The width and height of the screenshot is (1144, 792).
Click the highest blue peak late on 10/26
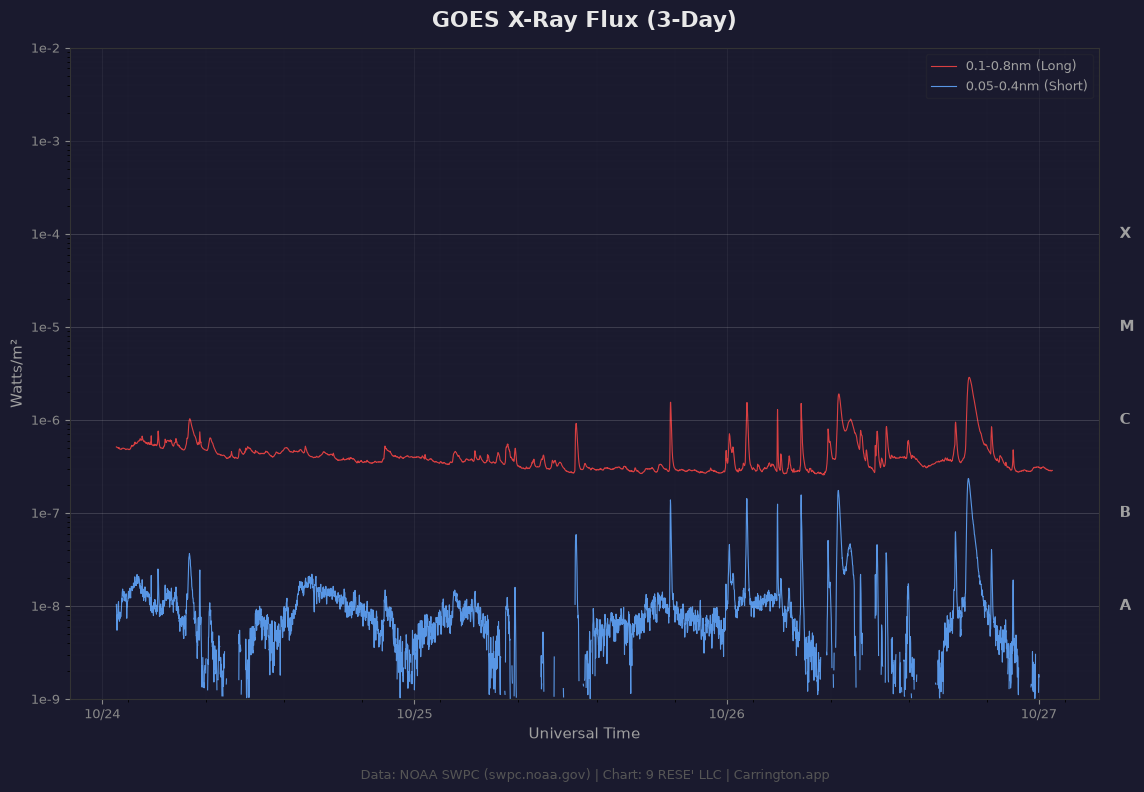968,480
